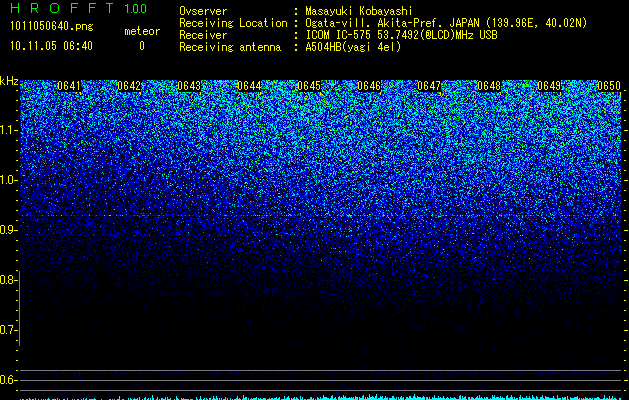Click the meteor count value 0
629x400 pixels.
pyautogui.click(x=142, y=46)
